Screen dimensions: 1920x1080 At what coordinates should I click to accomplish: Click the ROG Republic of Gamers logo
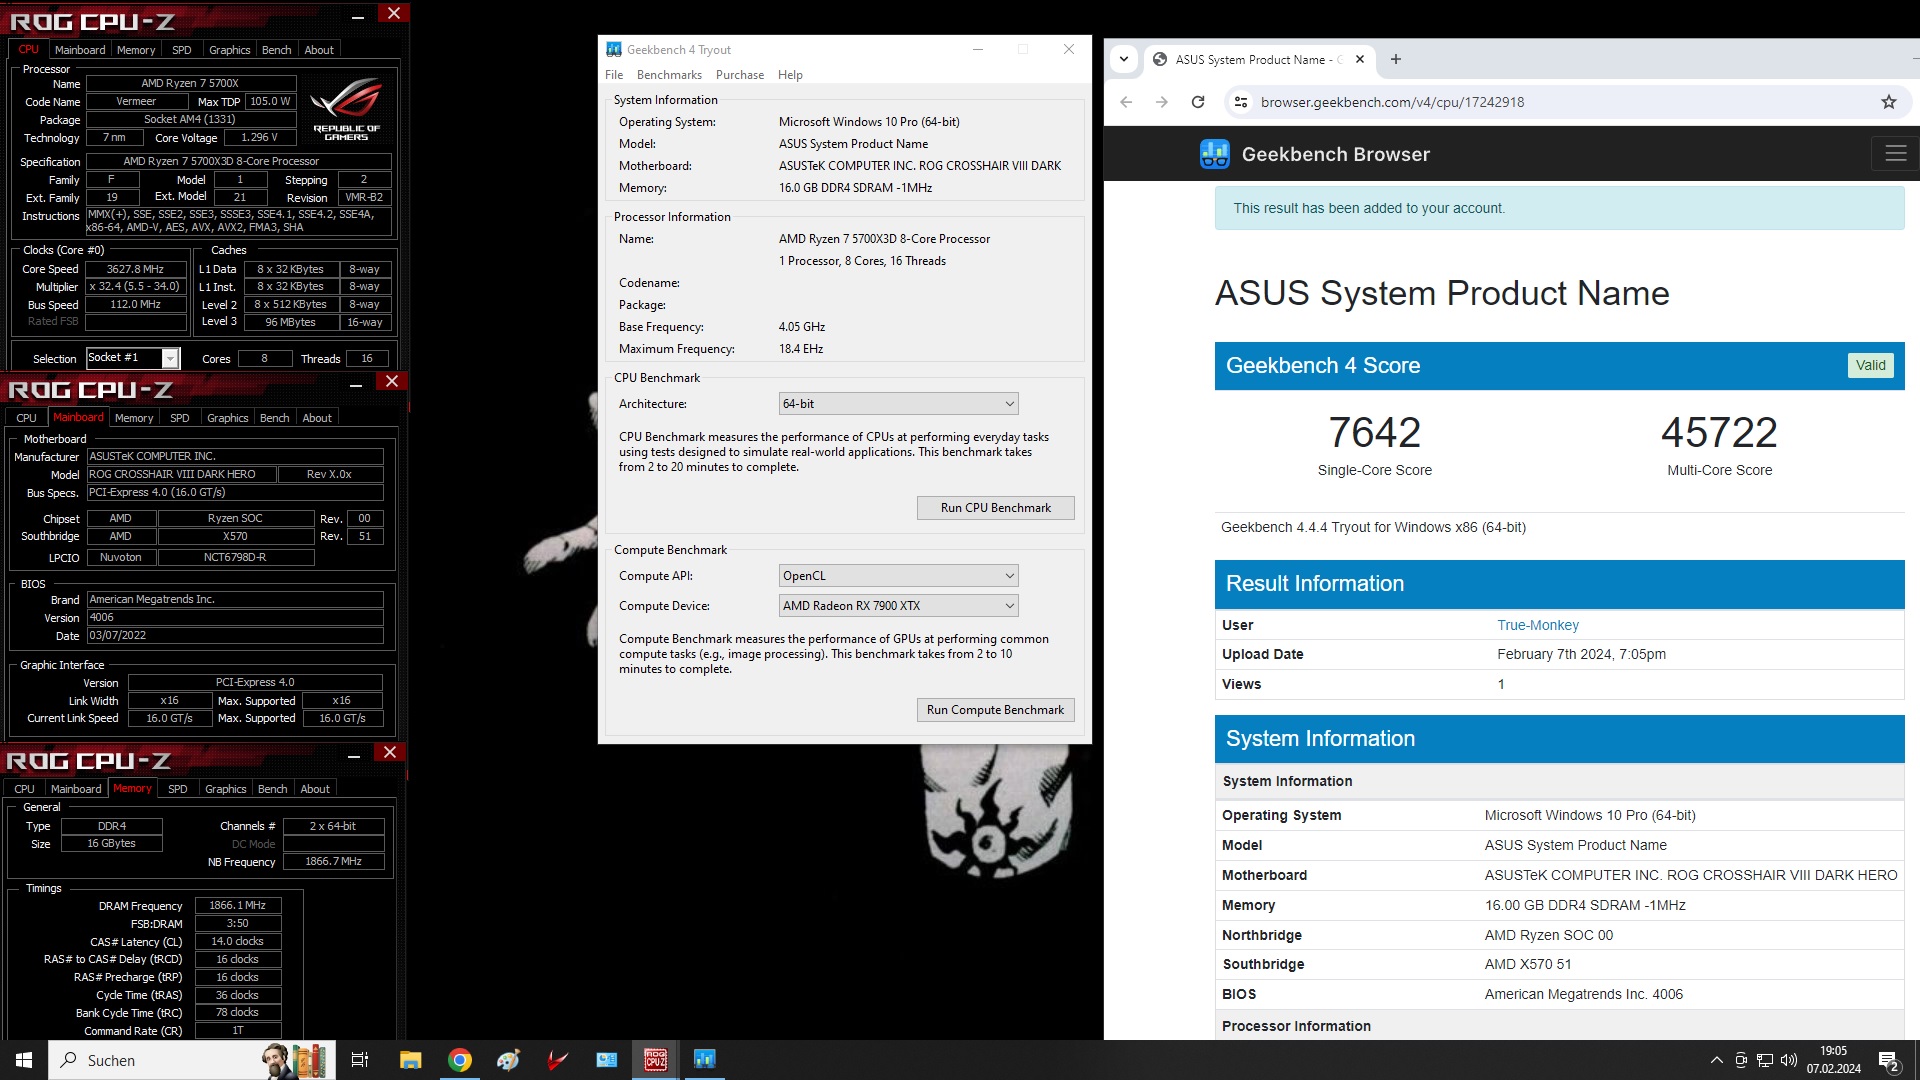(346, 109)
